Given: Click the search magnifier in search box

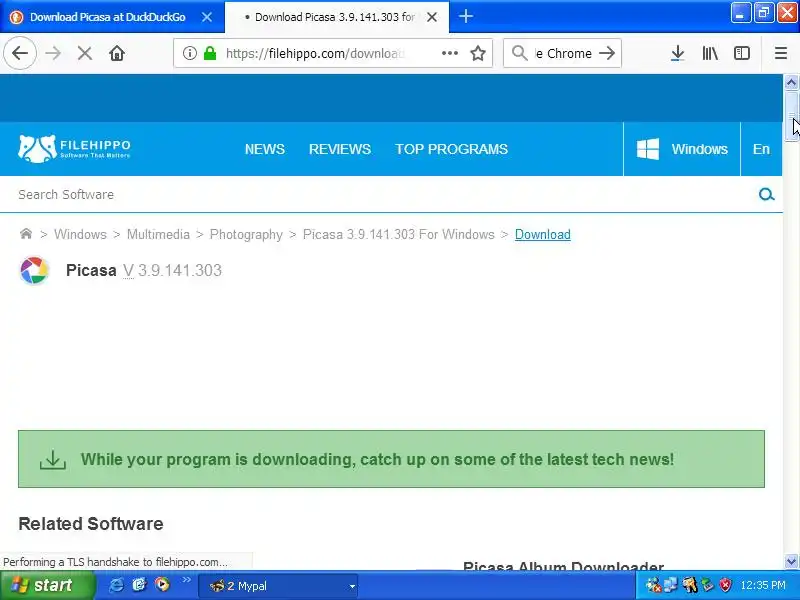Looking at the screenshot, I should pyautogui.click(x=519, y=53).
